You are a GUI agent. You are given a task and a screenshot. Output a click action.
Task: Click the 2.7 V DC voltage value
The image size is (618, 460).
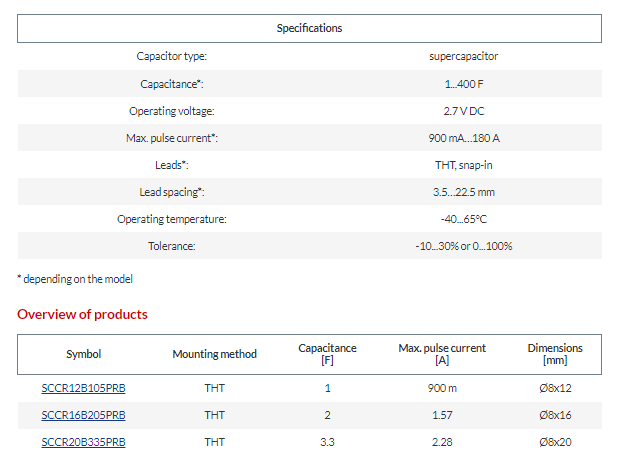[x=464, y=111]
